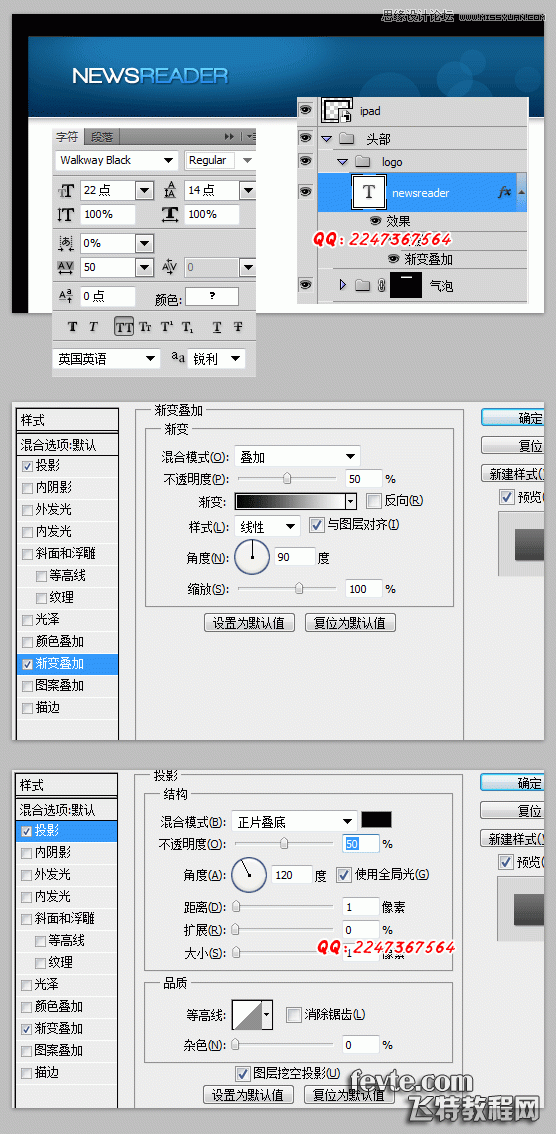Click the ipad layer smart object thumbnail

click(336, 111)
